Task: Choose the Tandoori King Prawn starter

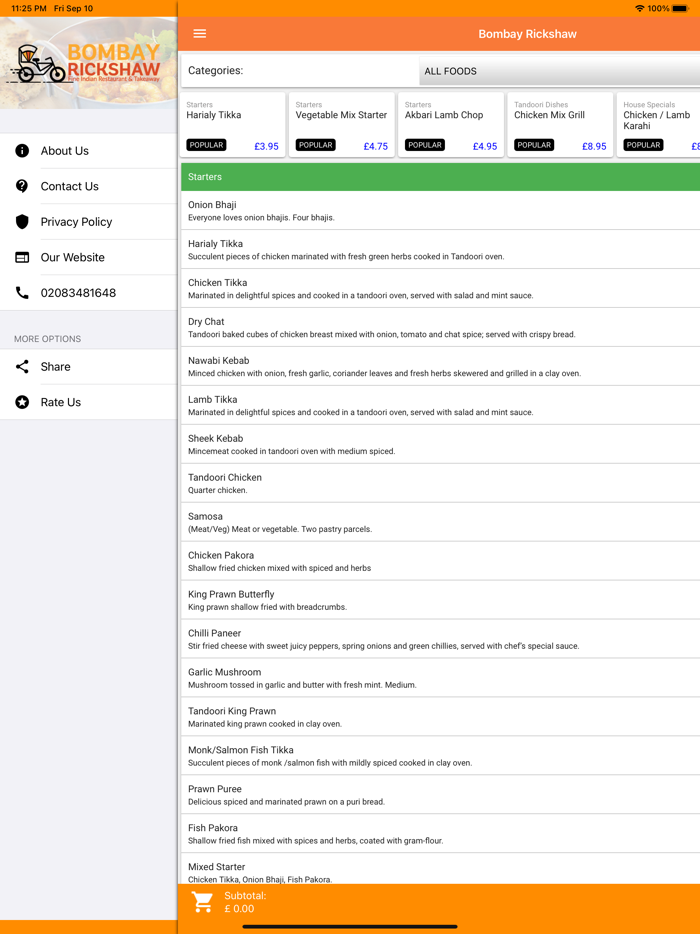Action: coord(440,717)
